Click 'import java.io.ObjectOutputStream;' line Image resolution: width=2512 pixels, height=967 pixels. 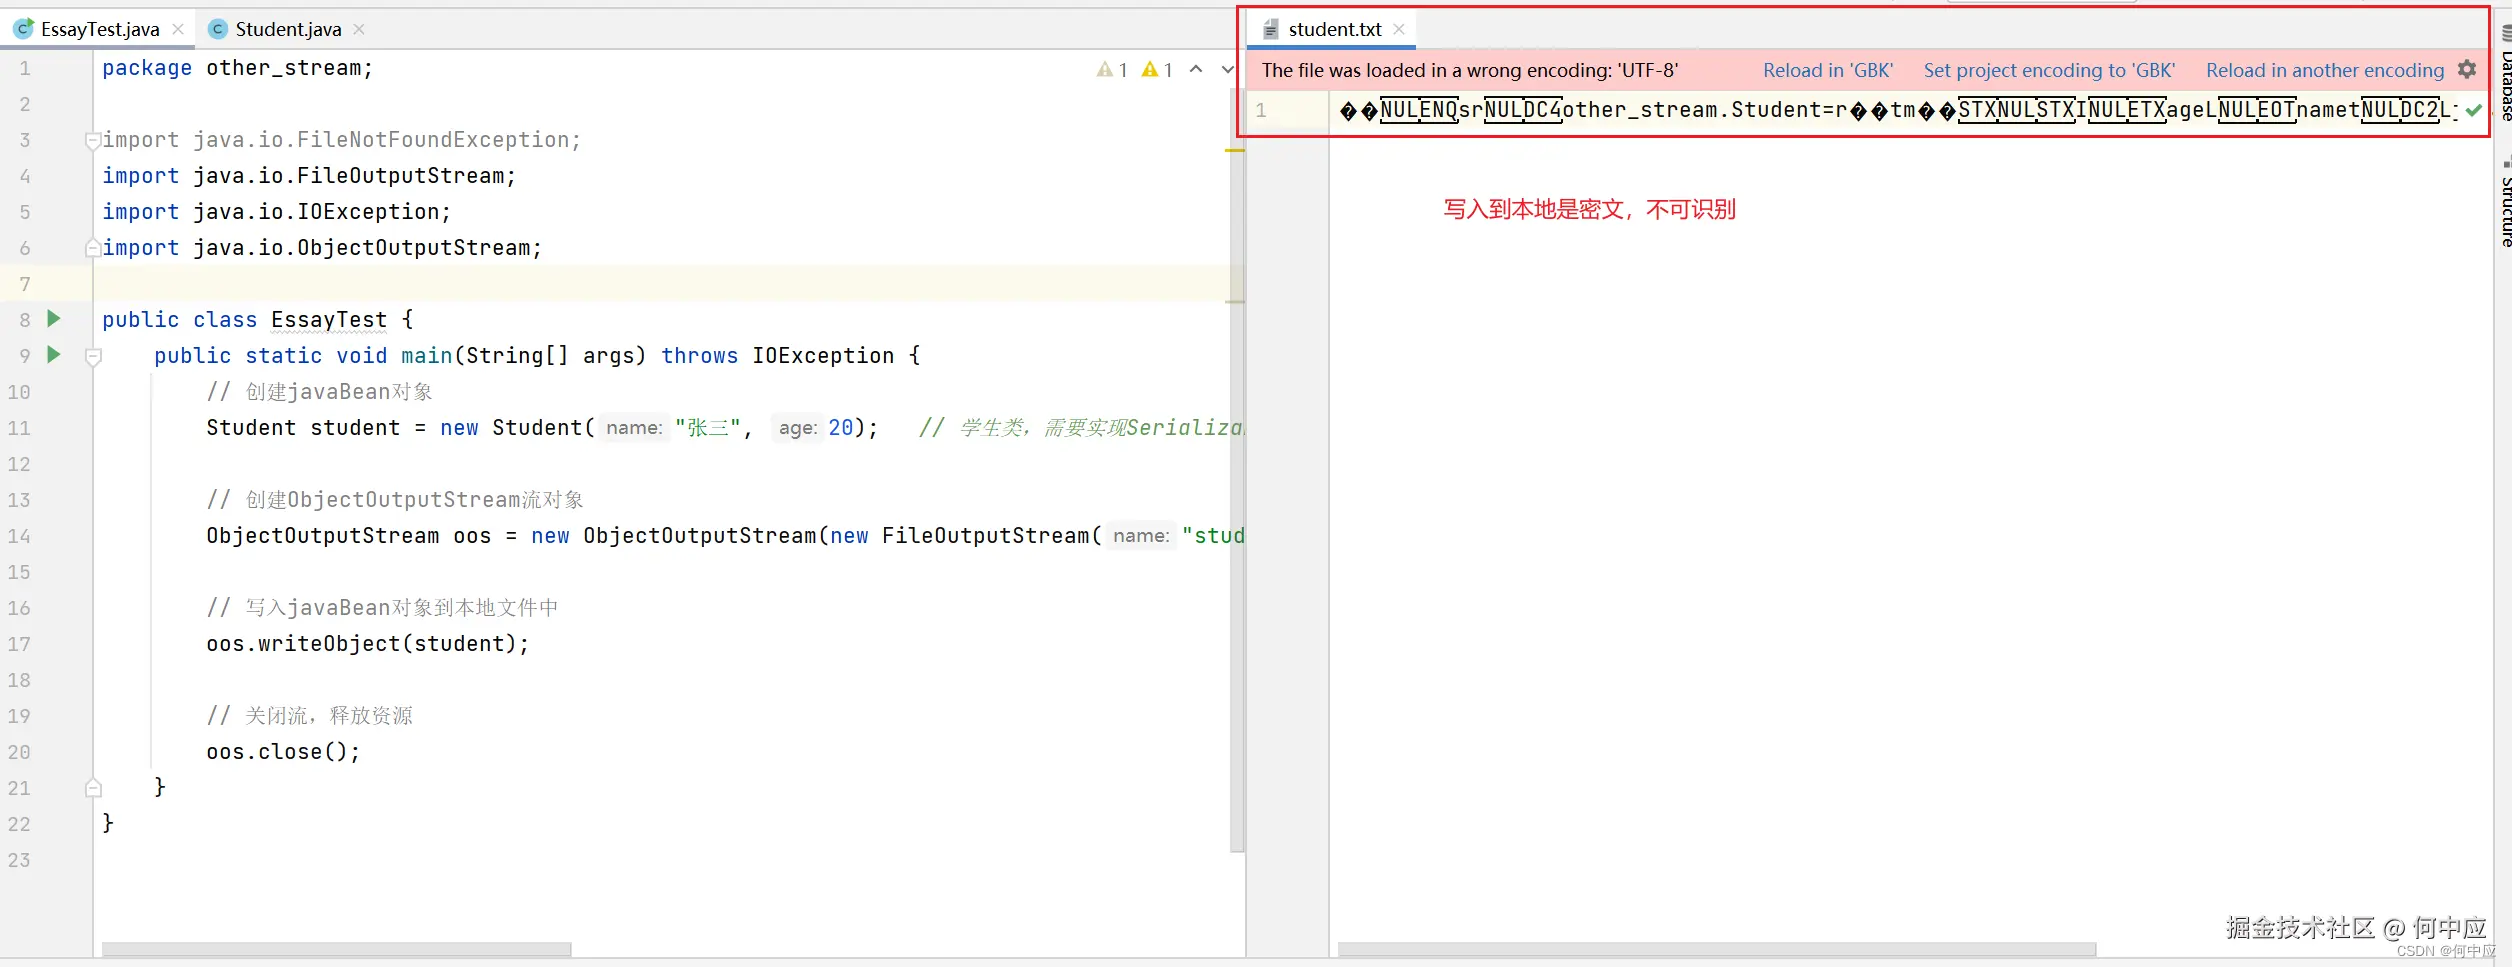322,248
